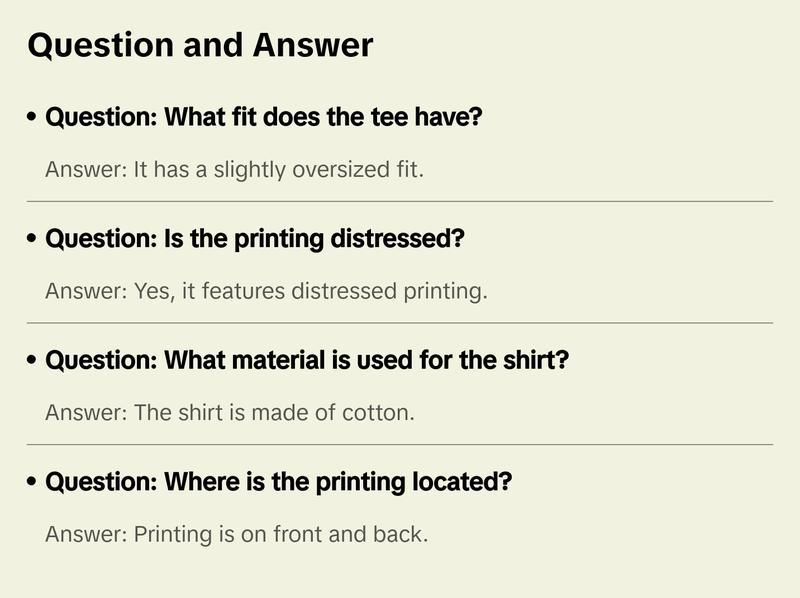Click the answer "Yes, it features distressed printing."
This screenshot has width=800, height=598.
coord(266,292)
